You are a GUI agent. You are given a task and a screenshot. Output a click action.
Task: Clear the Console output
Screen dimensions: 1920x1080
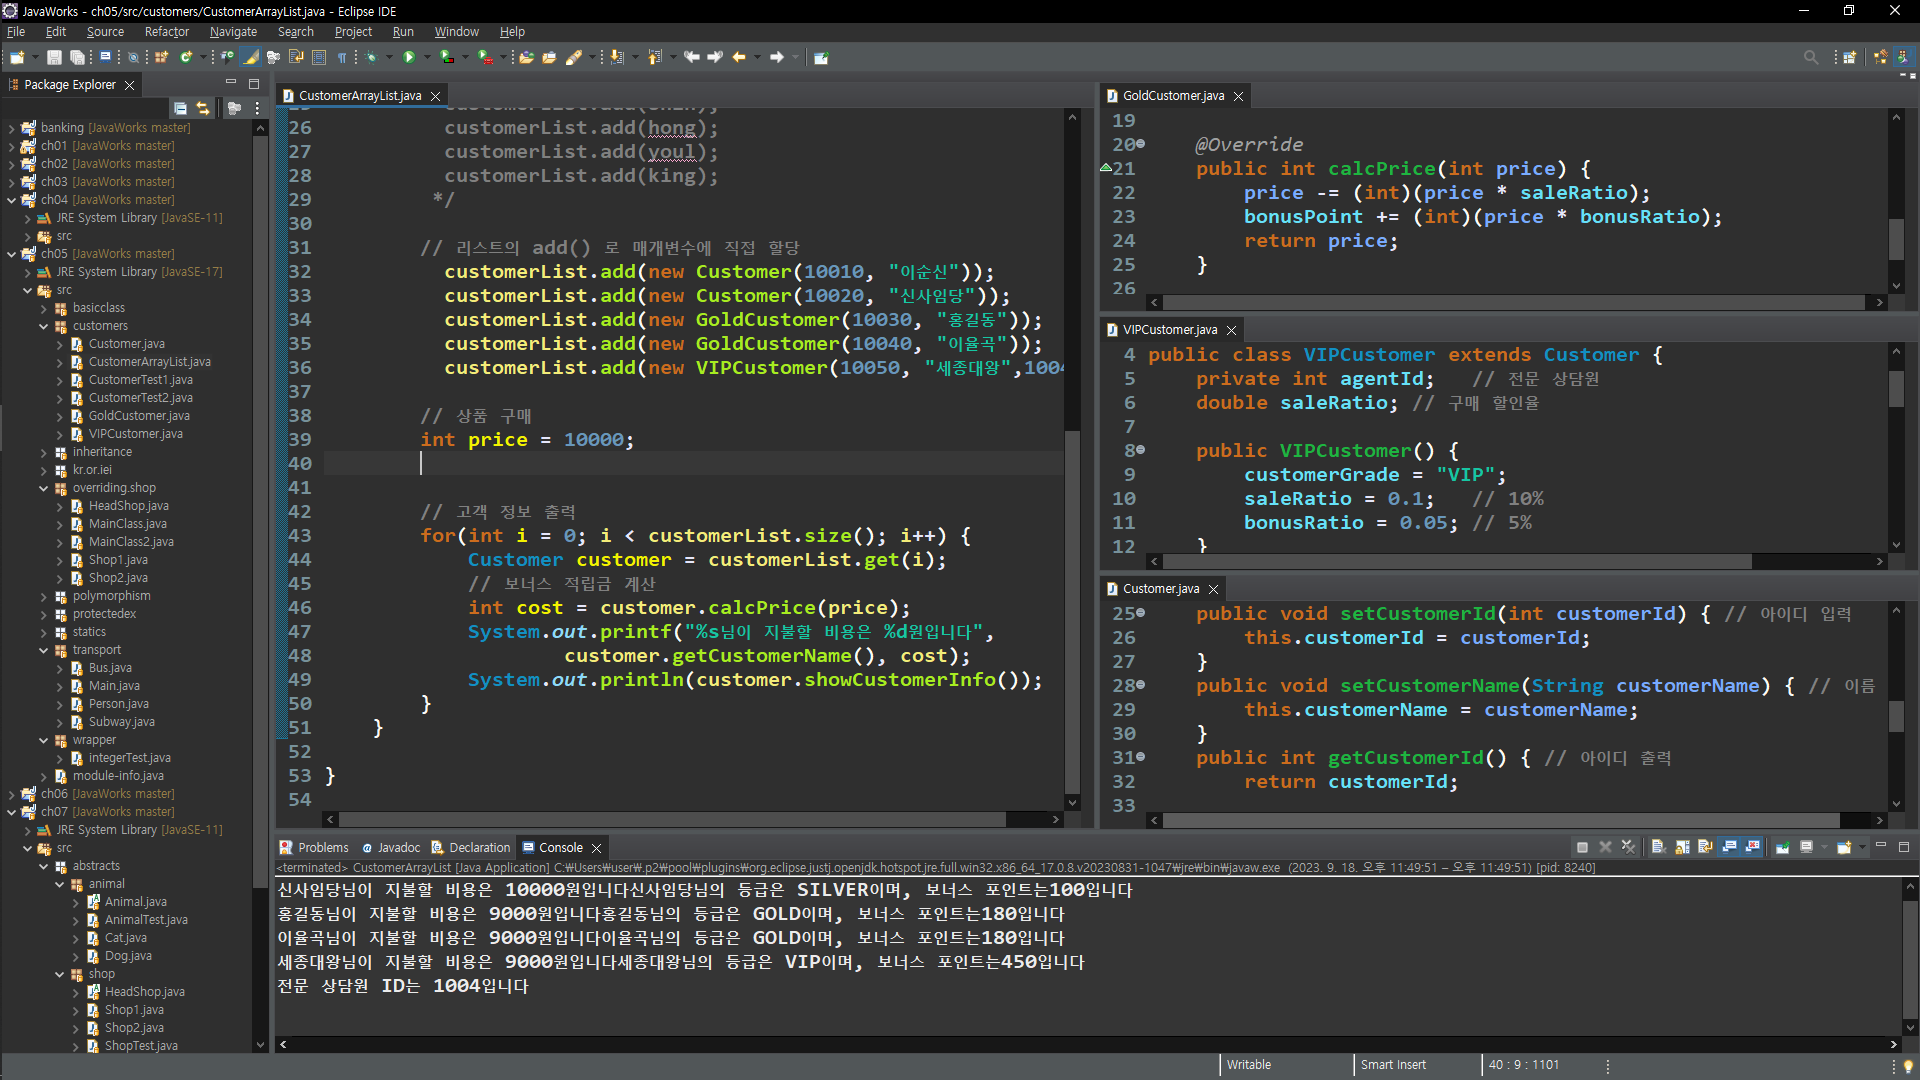click(x=1658, y=847)
